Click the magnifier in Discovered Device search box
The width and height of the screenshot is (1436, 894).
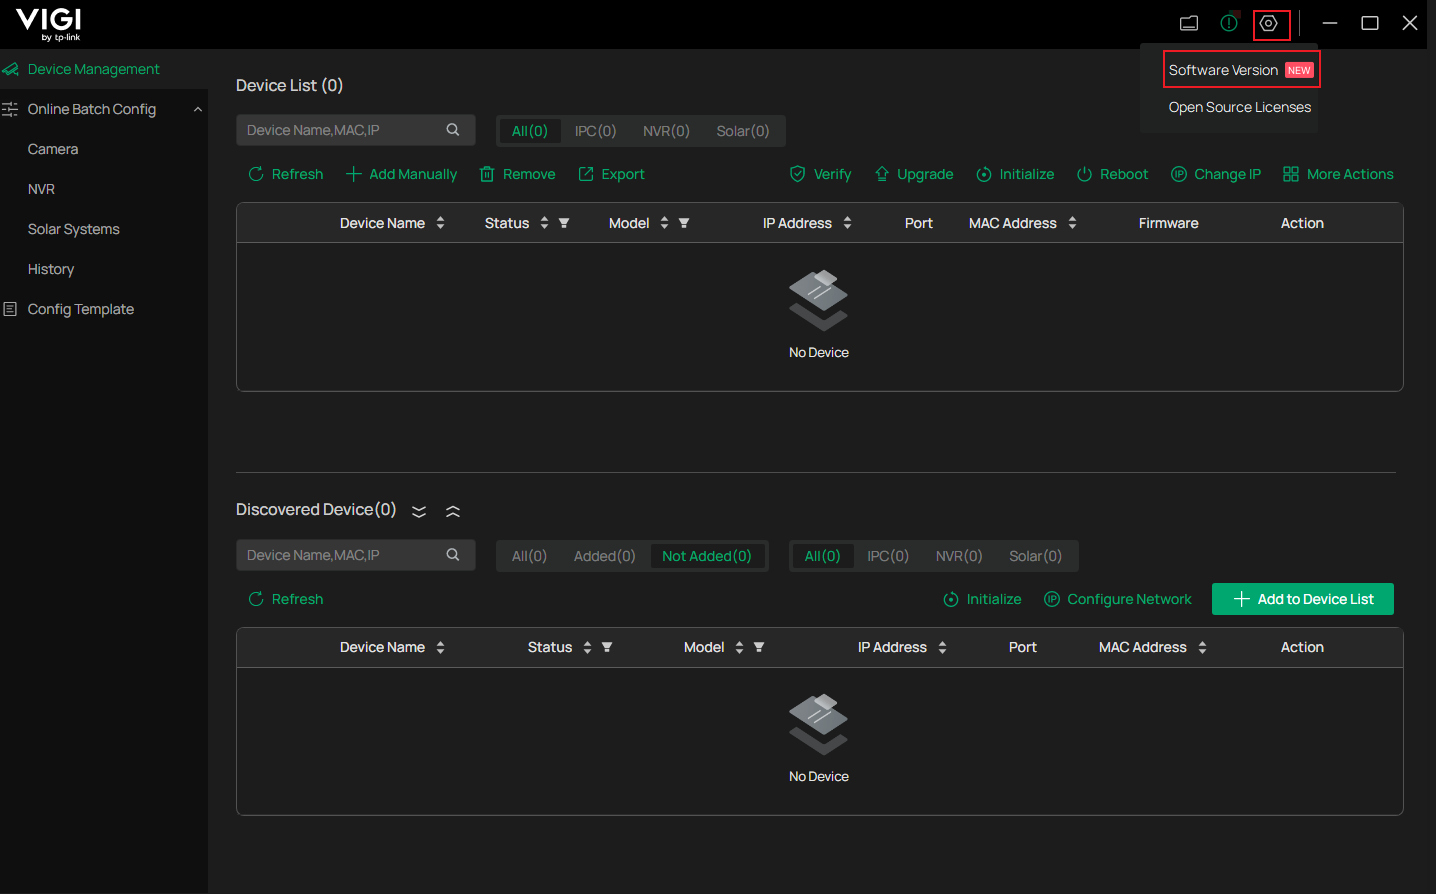453,555
